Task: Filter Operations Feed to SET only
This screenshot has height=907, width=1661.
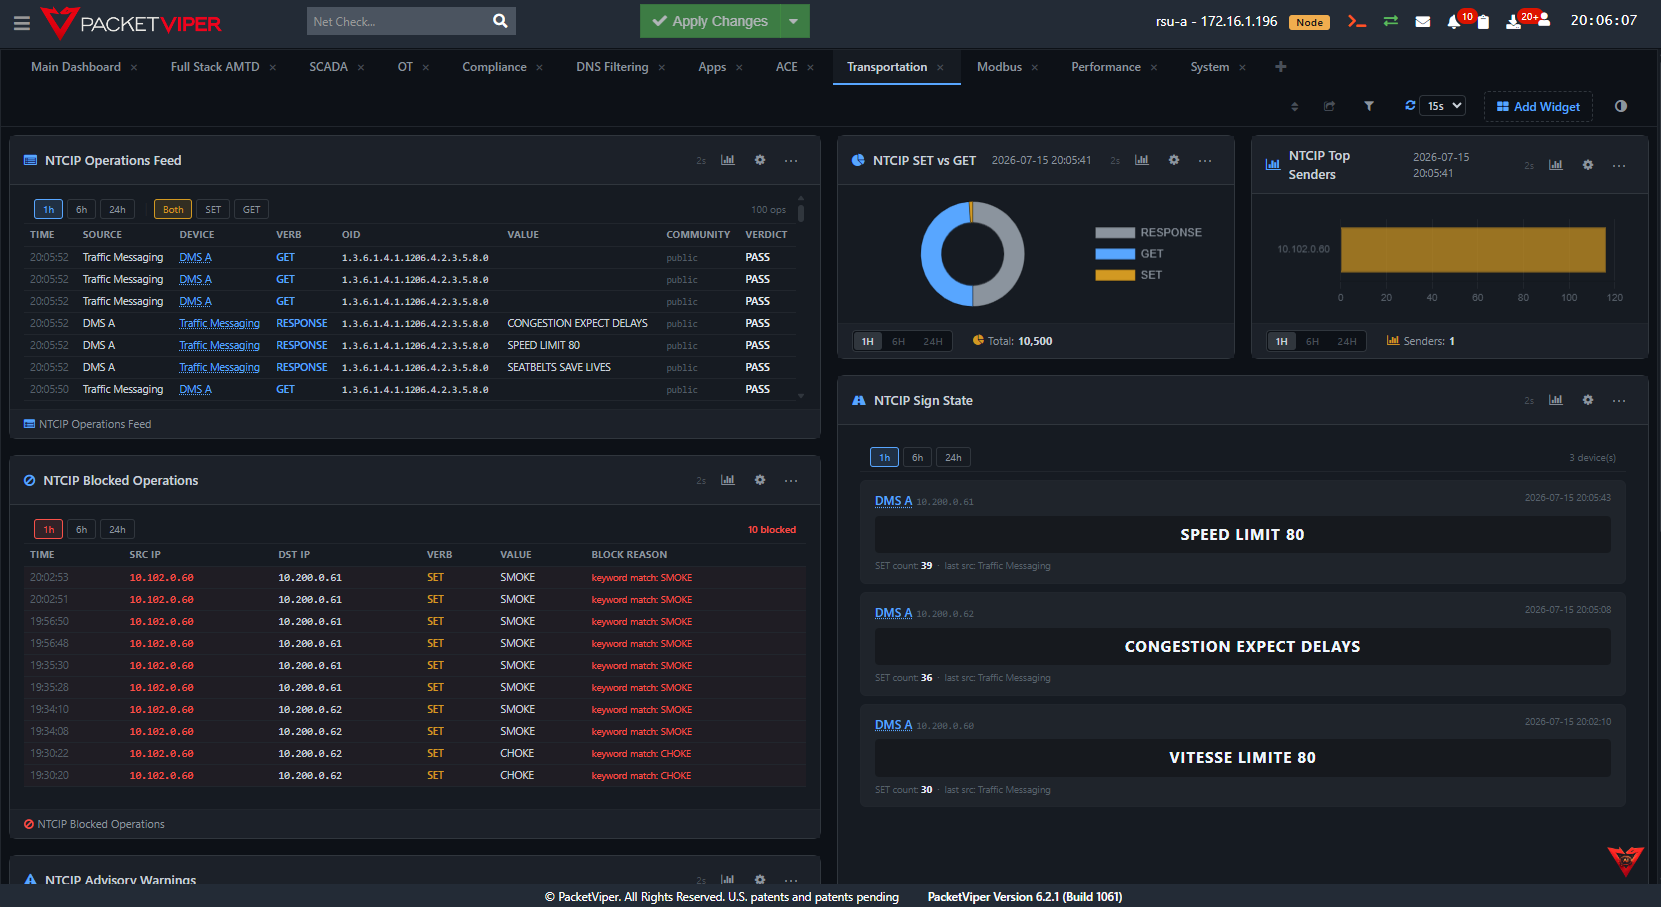Action: click(213, 209)
